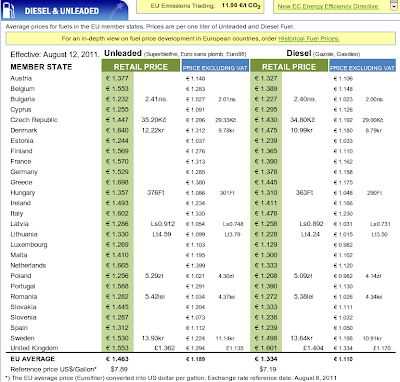Click Hungary unleaded price 376Ft
This screenshot has height=382, width=400.
click(156, 193)
